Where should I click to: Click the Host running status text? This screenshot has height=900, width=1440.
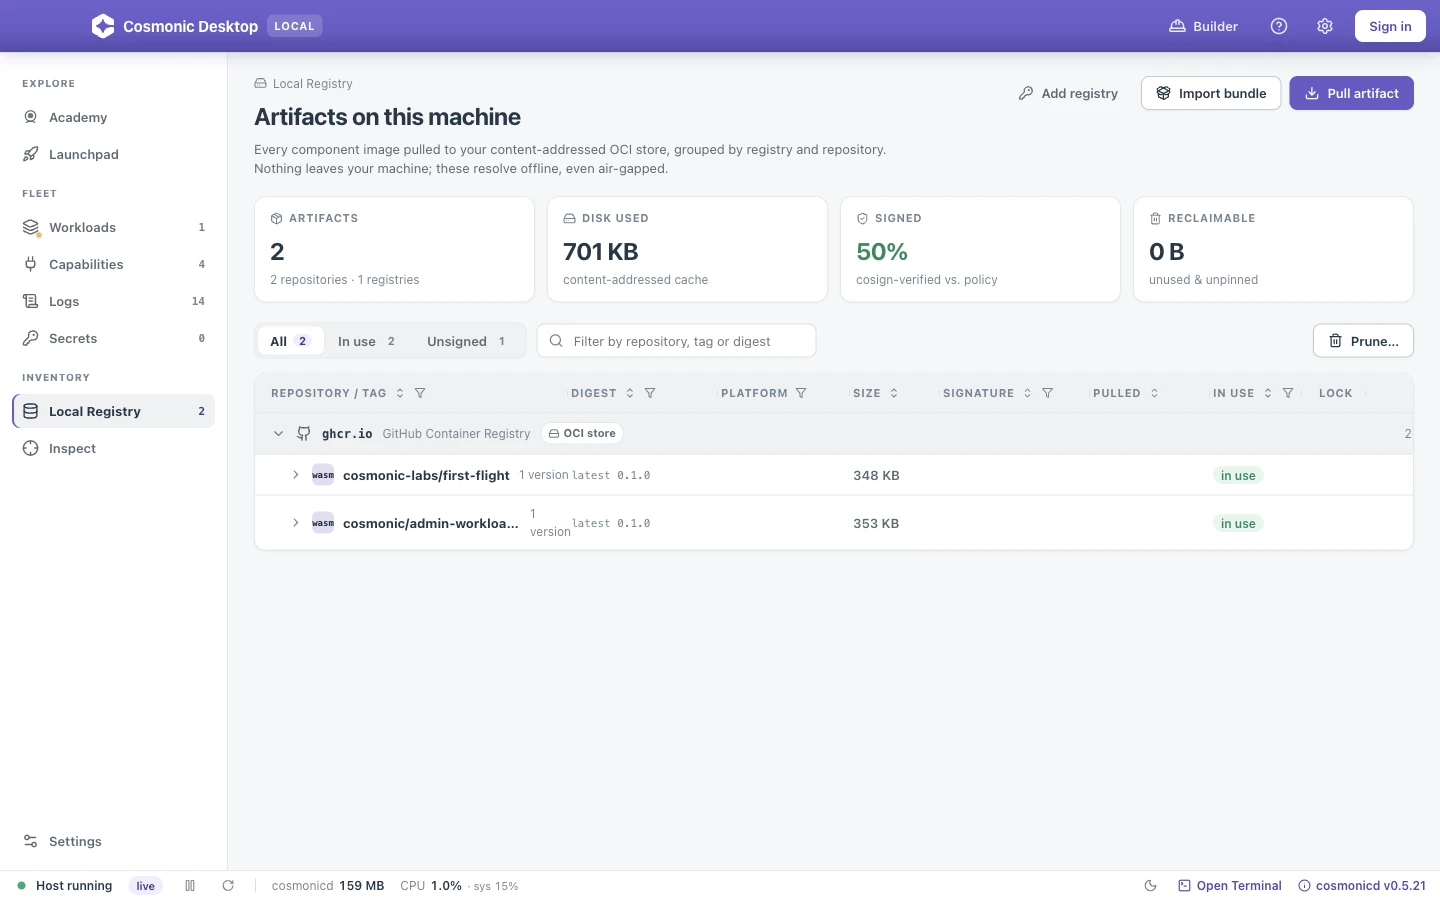(x=74, y=886)
